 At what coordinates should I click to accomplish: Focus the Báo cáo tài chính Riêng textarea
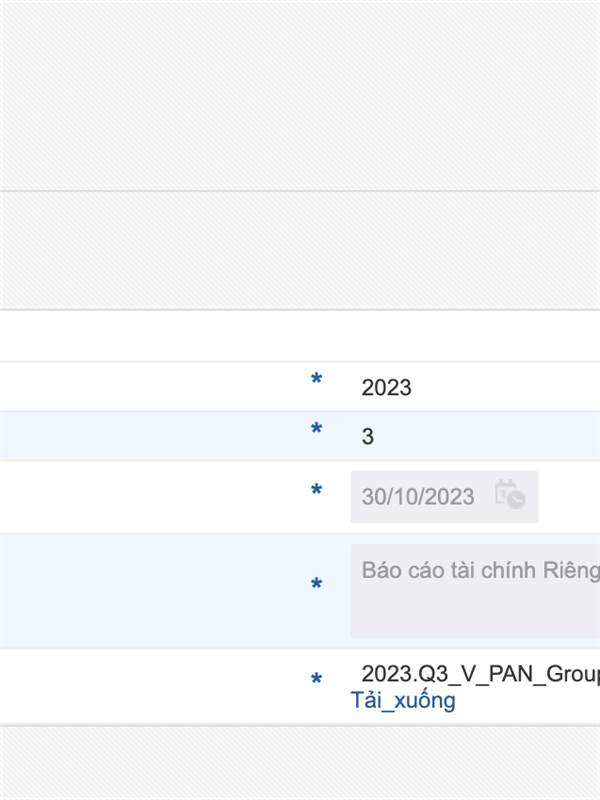click(475, 591)
